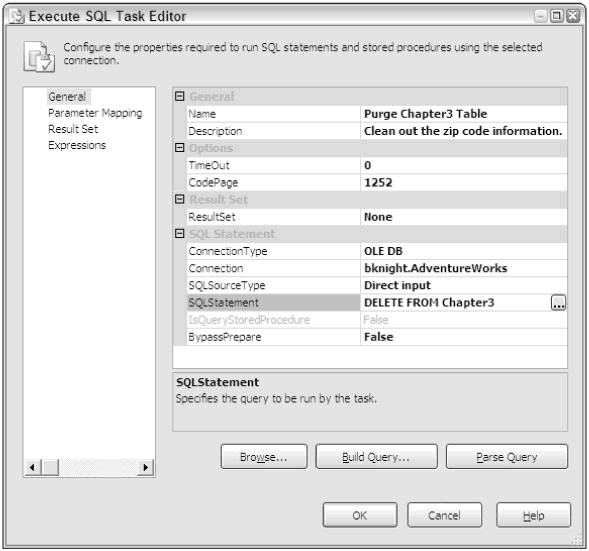Click the Execute SQL Task Editor title icon
589x551 pixels.
(17, 17)
